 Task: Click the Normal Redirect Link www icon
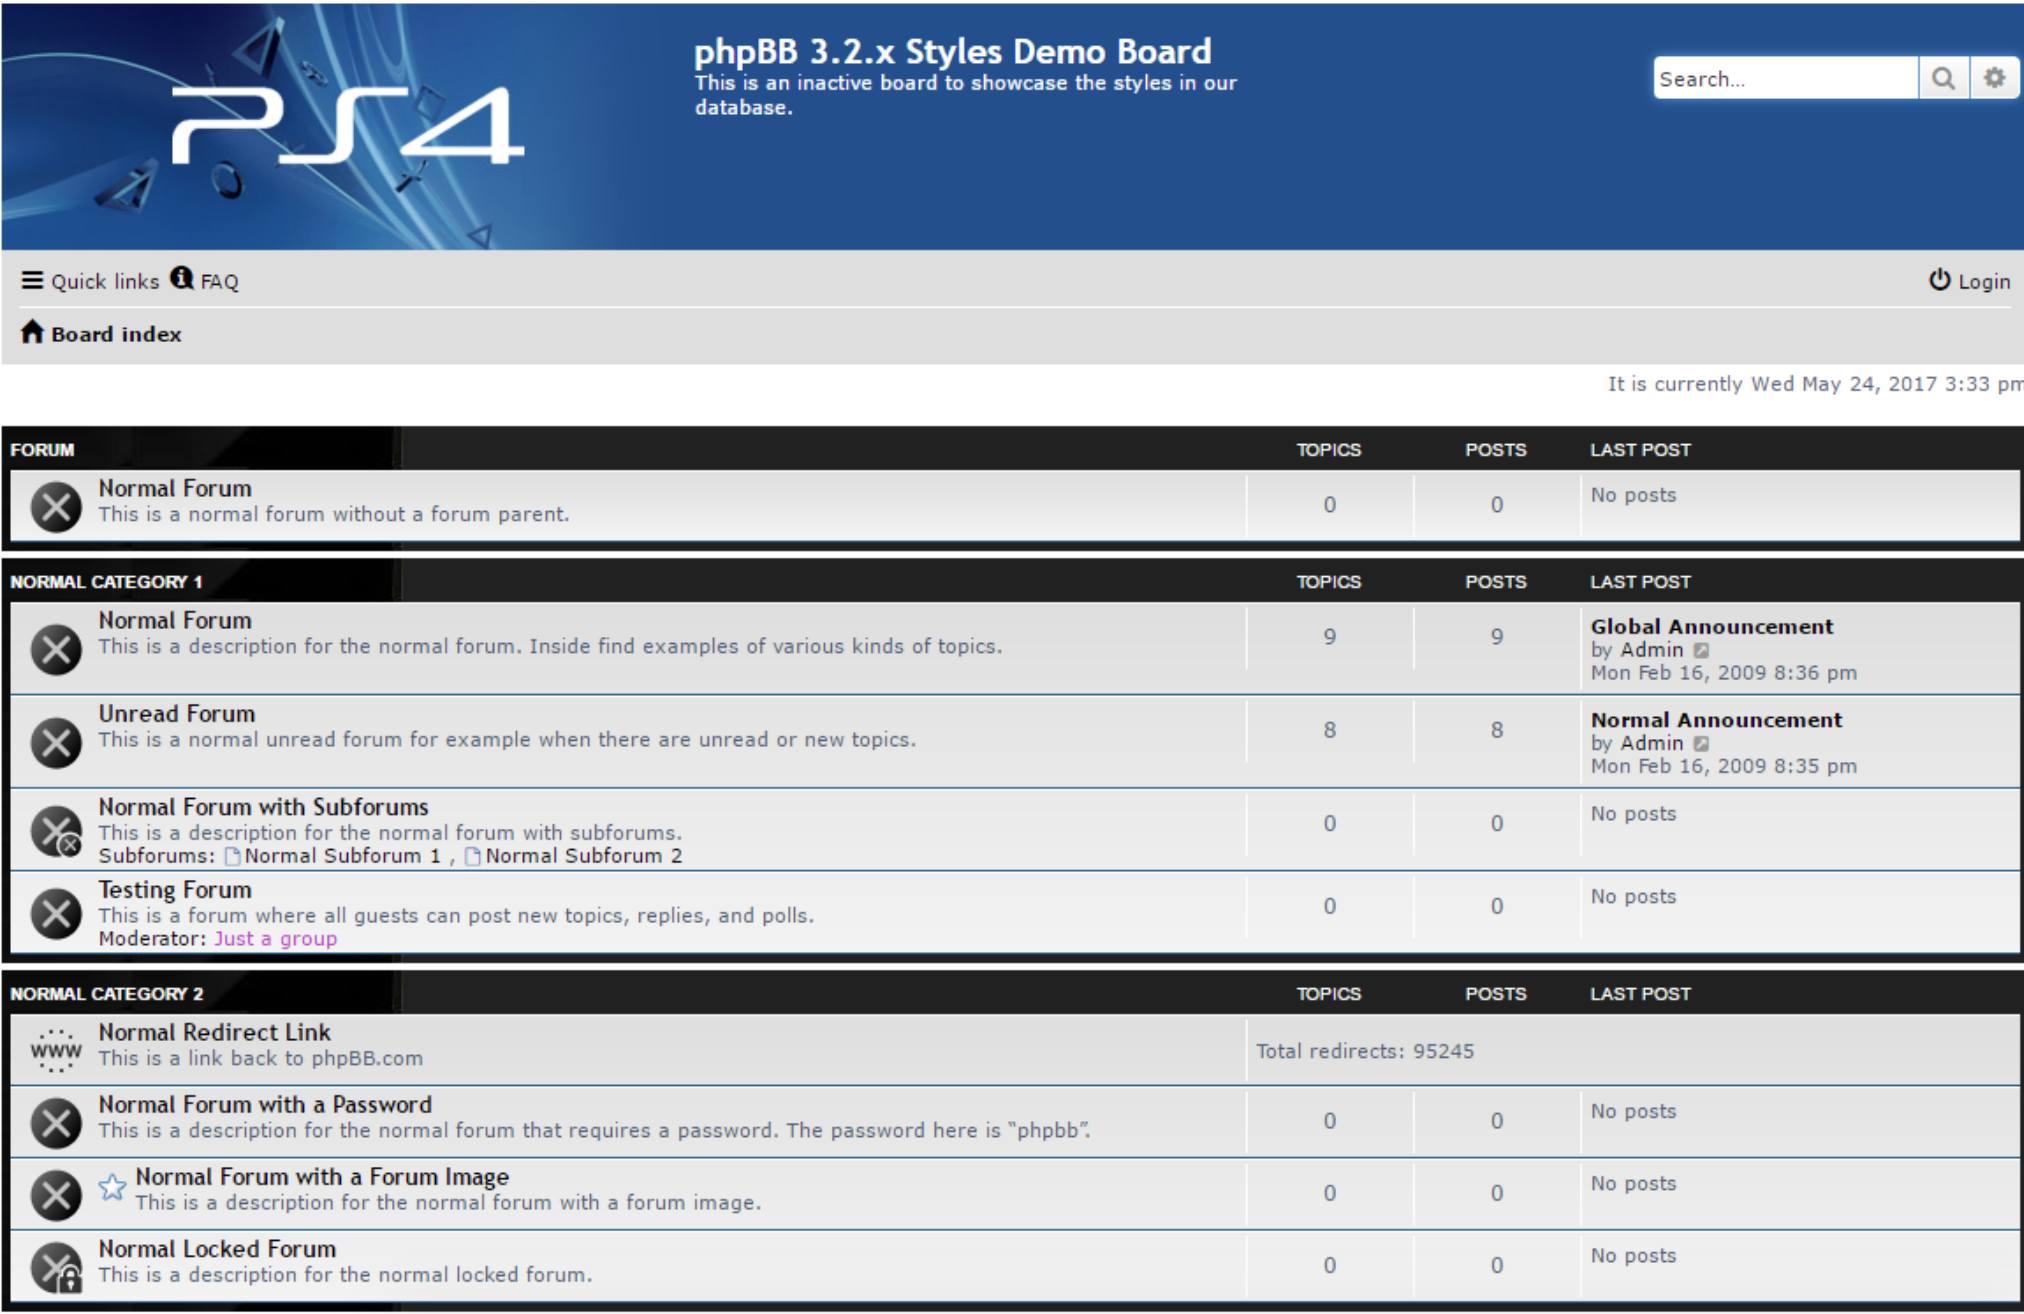pos(56,1051)
